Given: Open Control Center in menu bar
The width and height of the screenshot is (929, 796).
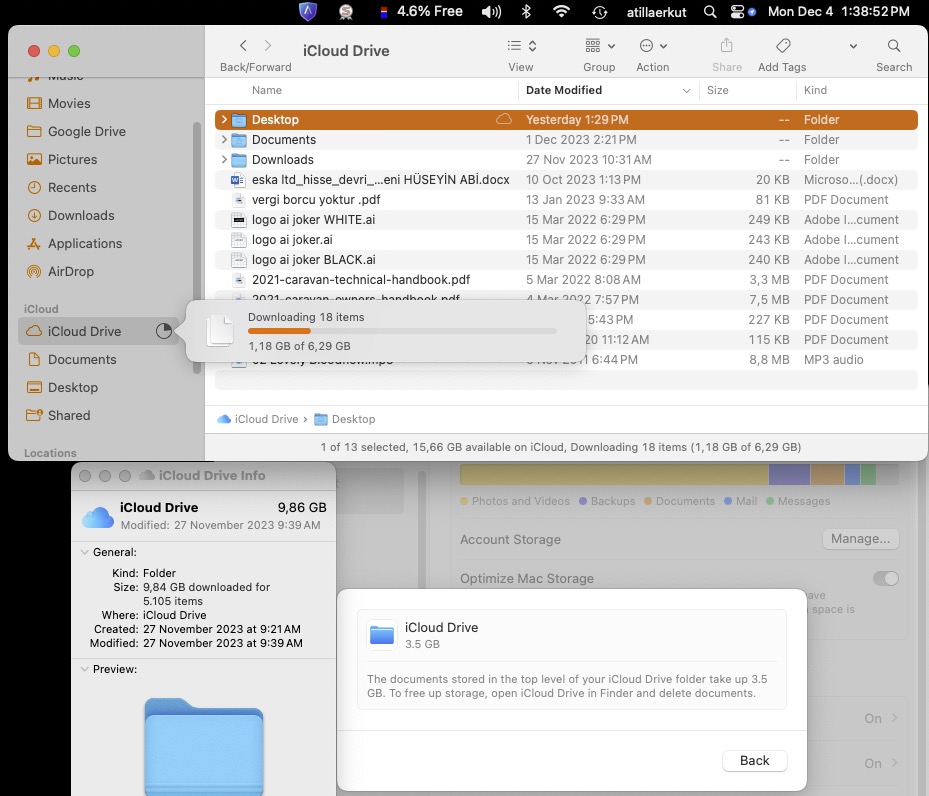Looking at the screenshot, I should click(x=737, y=12).
